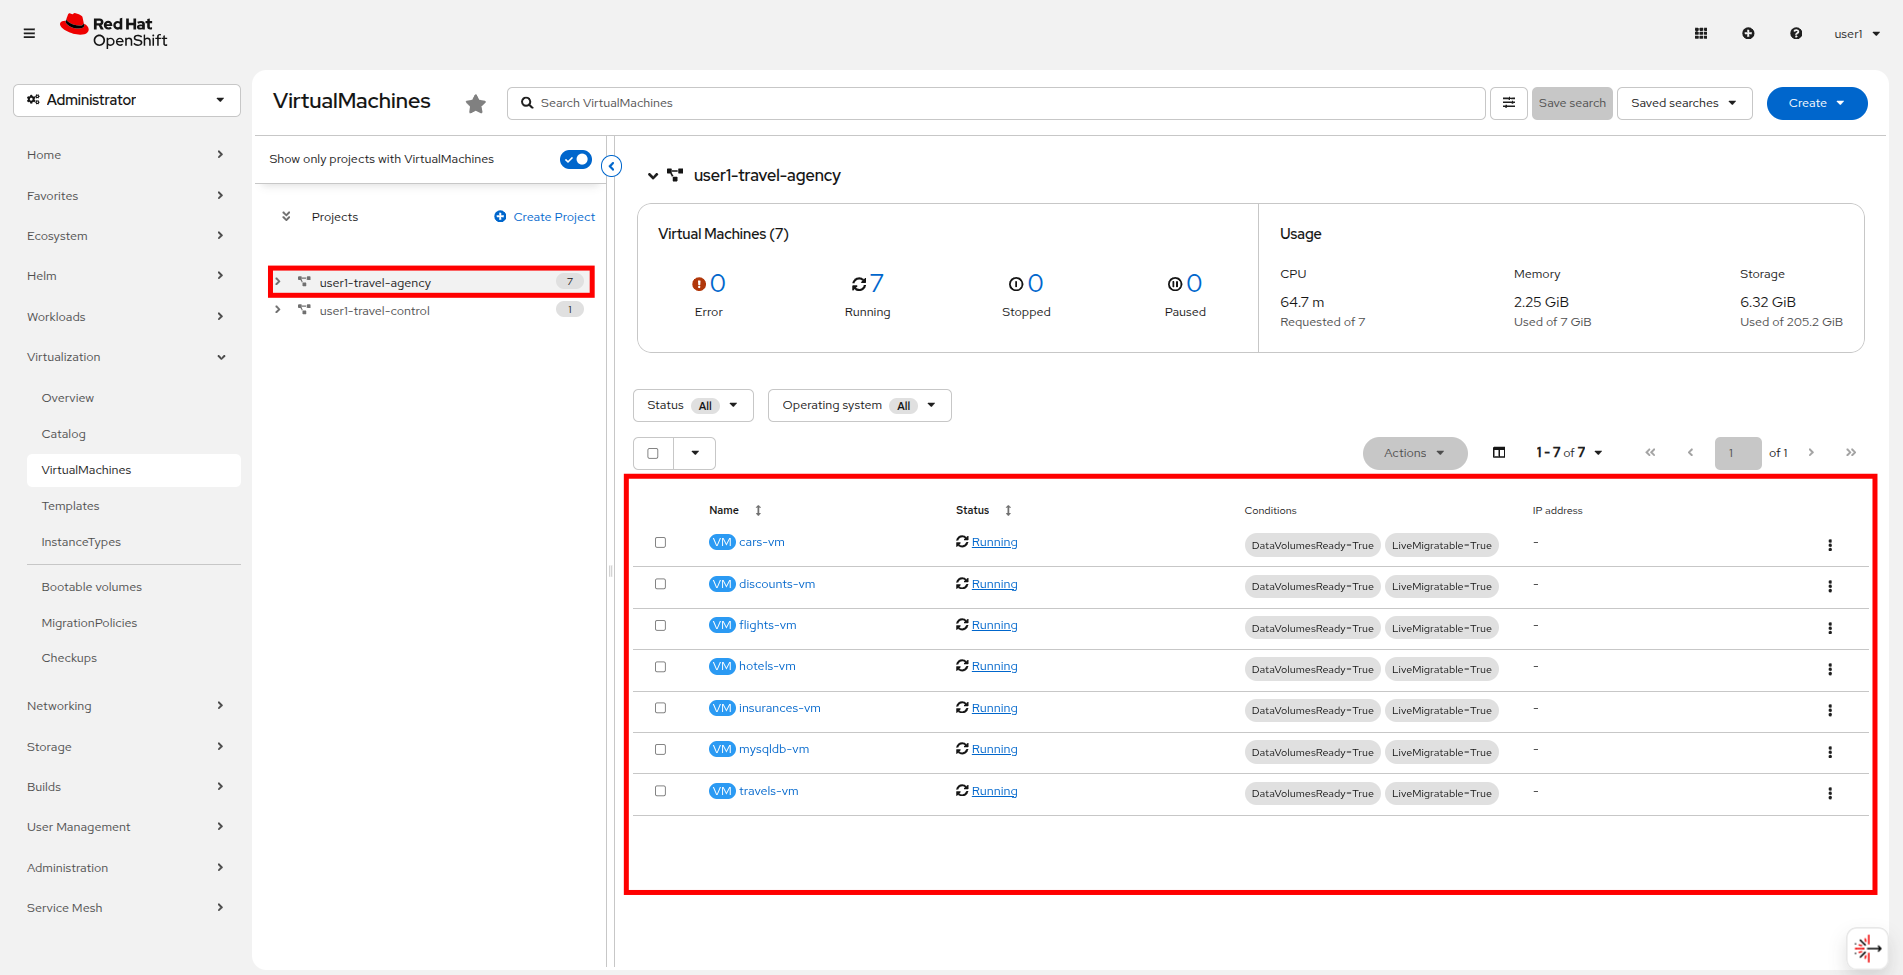
Task: Star the VirtualMachines page as favorite
Action: coord(476,103)
